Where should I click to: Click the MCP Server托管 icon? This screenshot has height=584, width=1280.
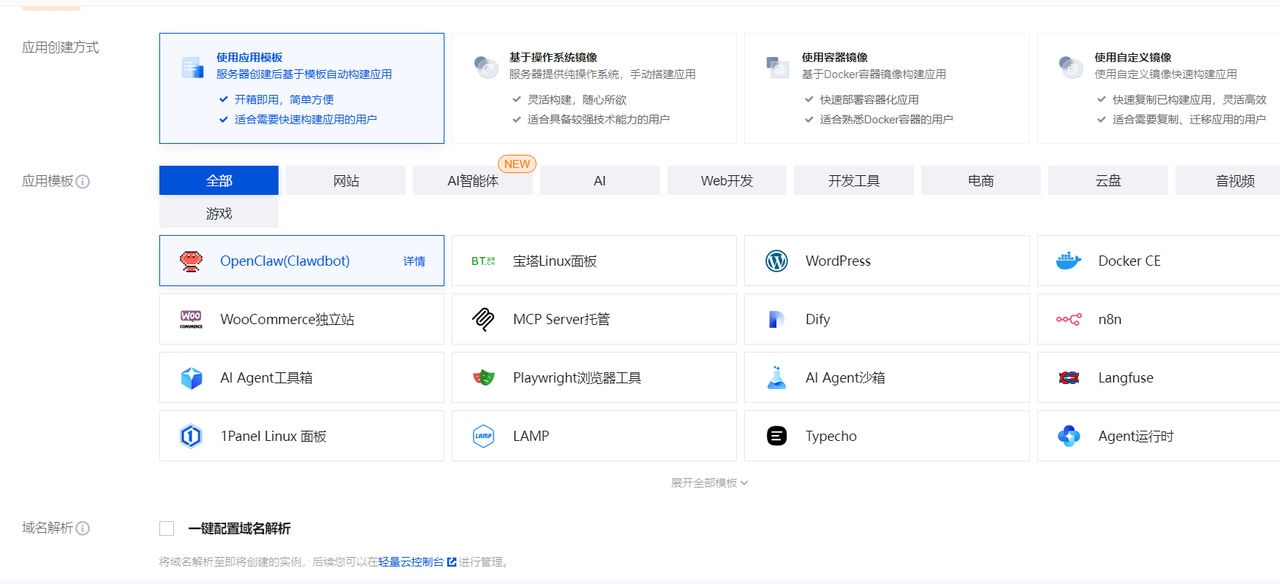(483, 319)
